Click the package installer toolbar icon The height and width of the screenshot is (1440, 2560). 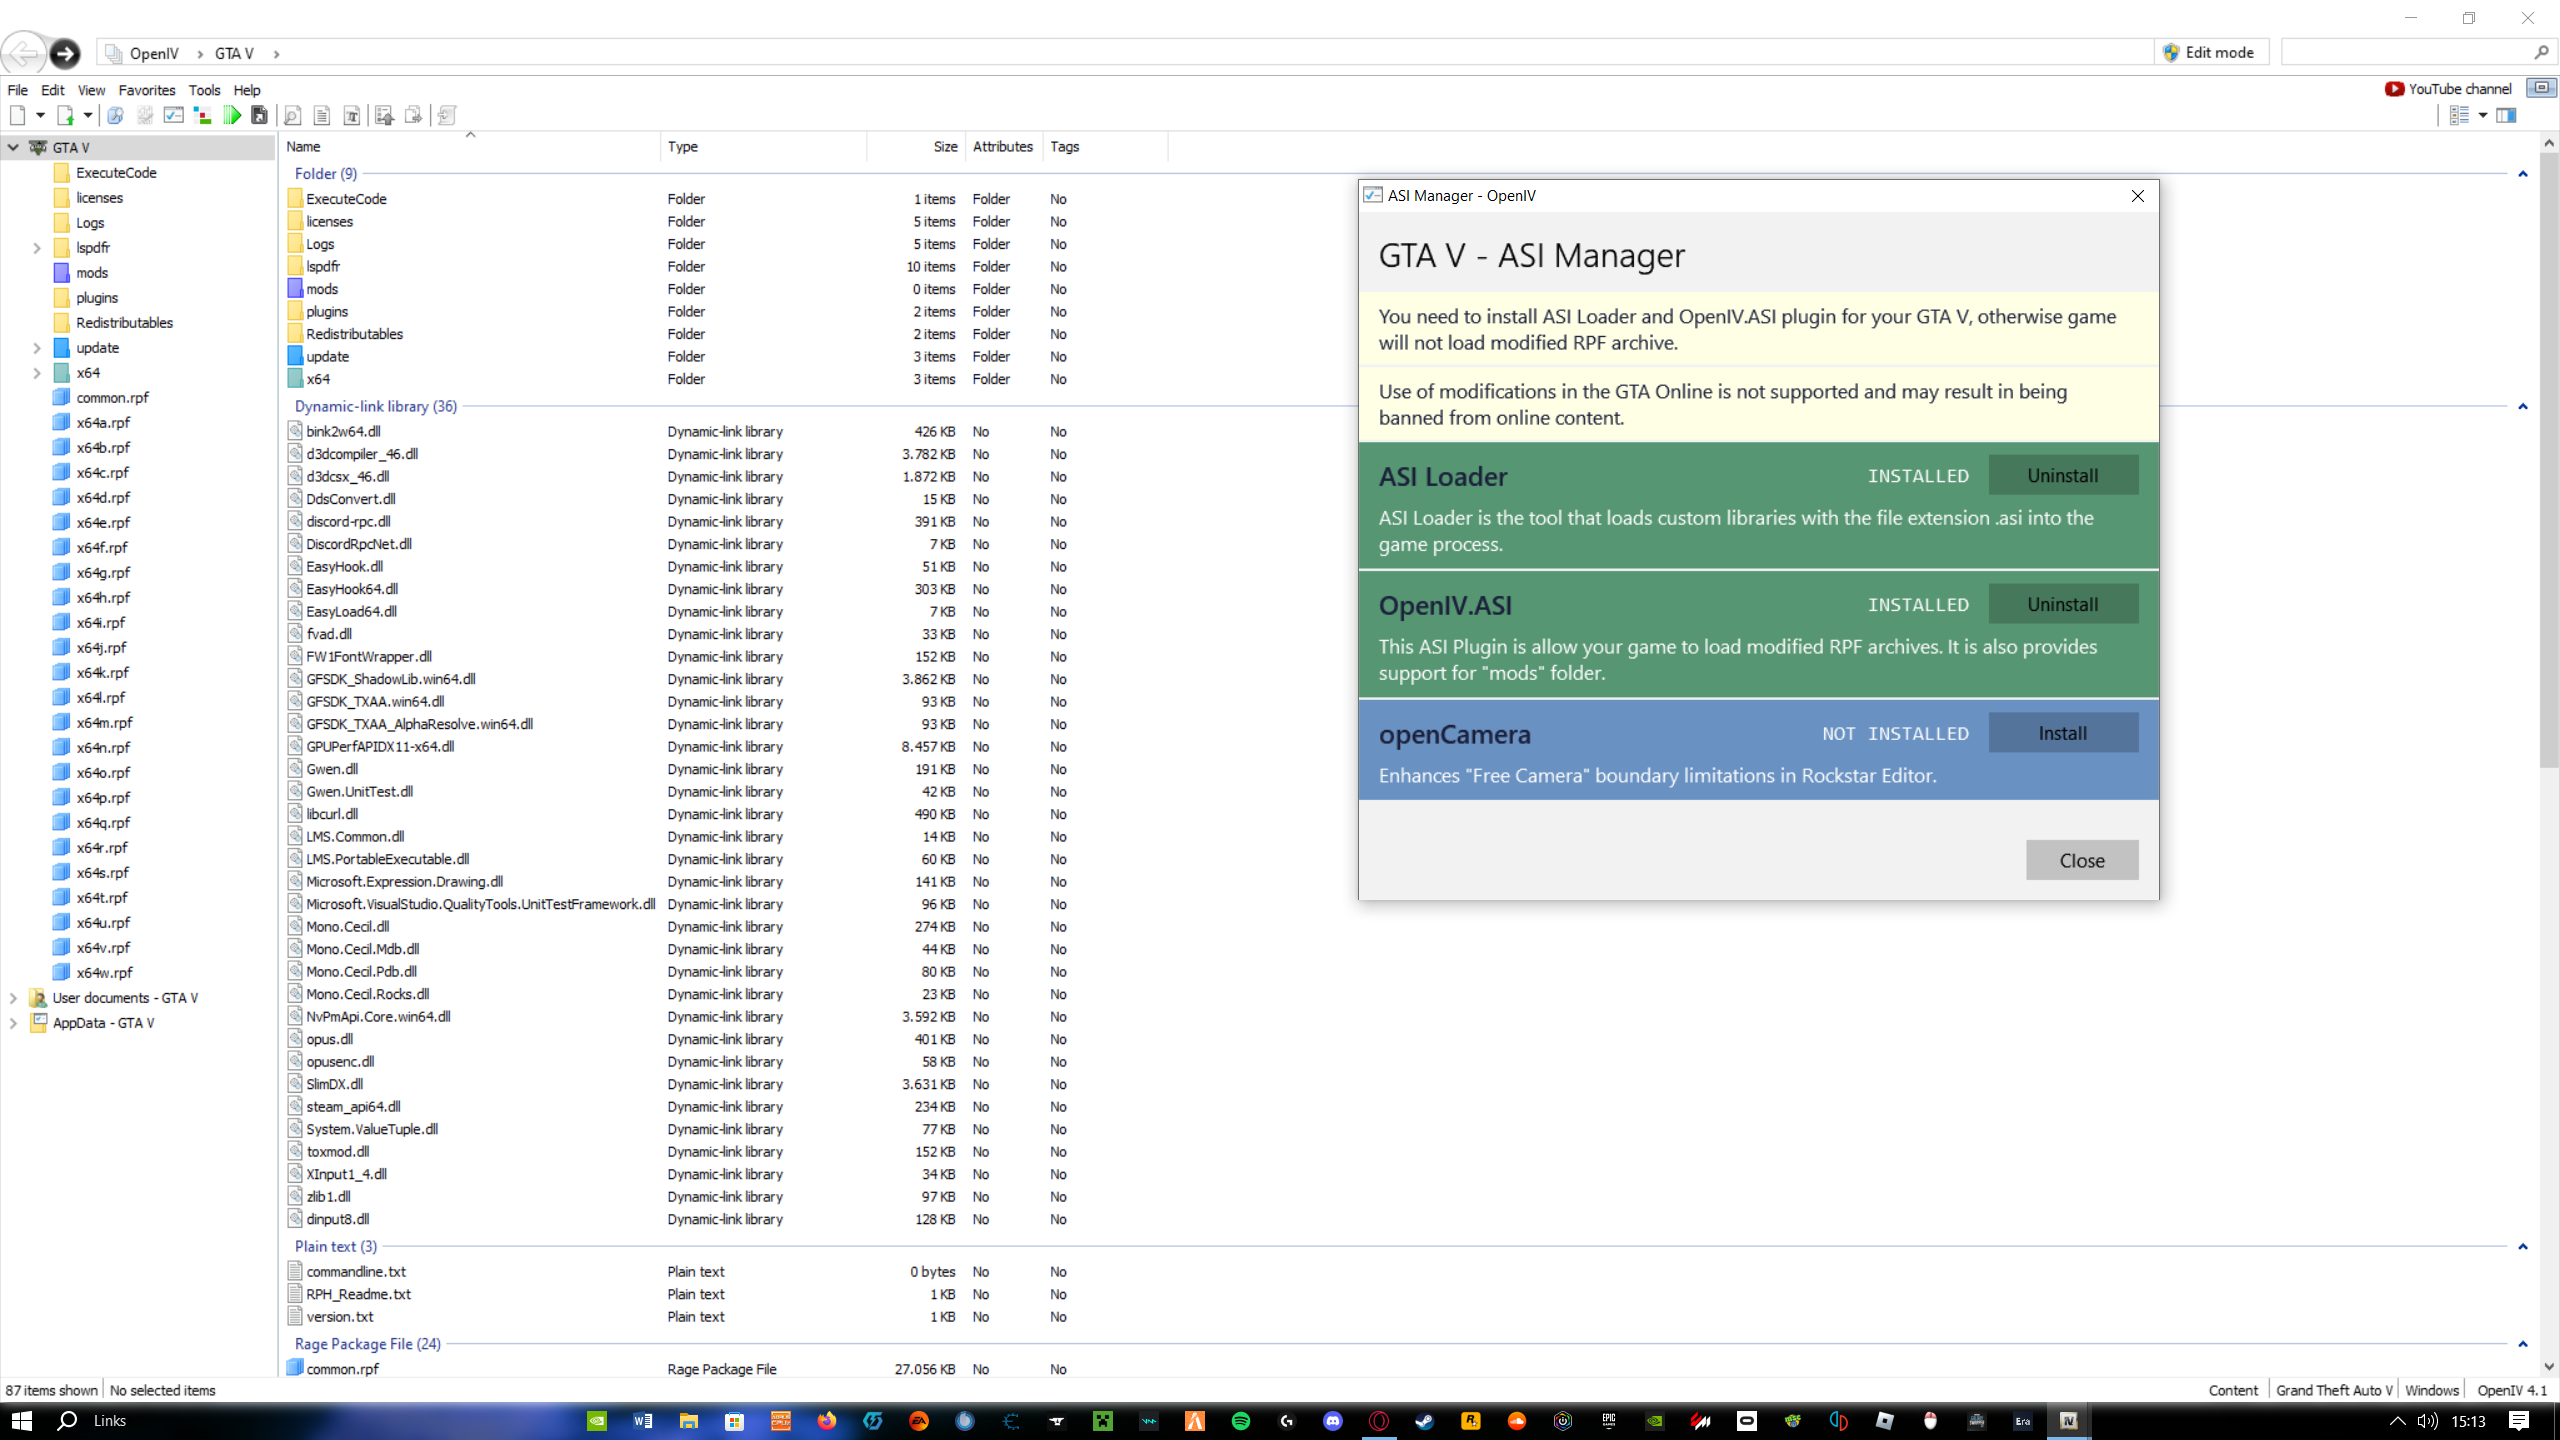pos(260,116)
